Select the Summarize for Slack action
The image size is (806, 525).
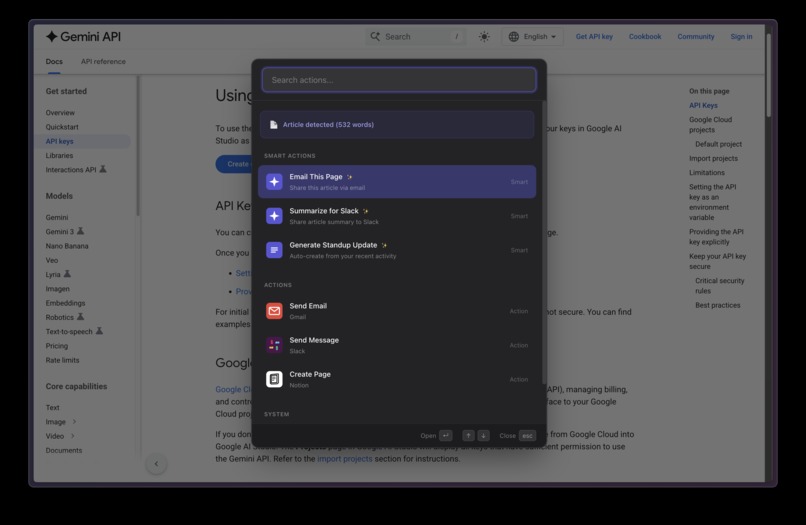click(x=397, y=216)
